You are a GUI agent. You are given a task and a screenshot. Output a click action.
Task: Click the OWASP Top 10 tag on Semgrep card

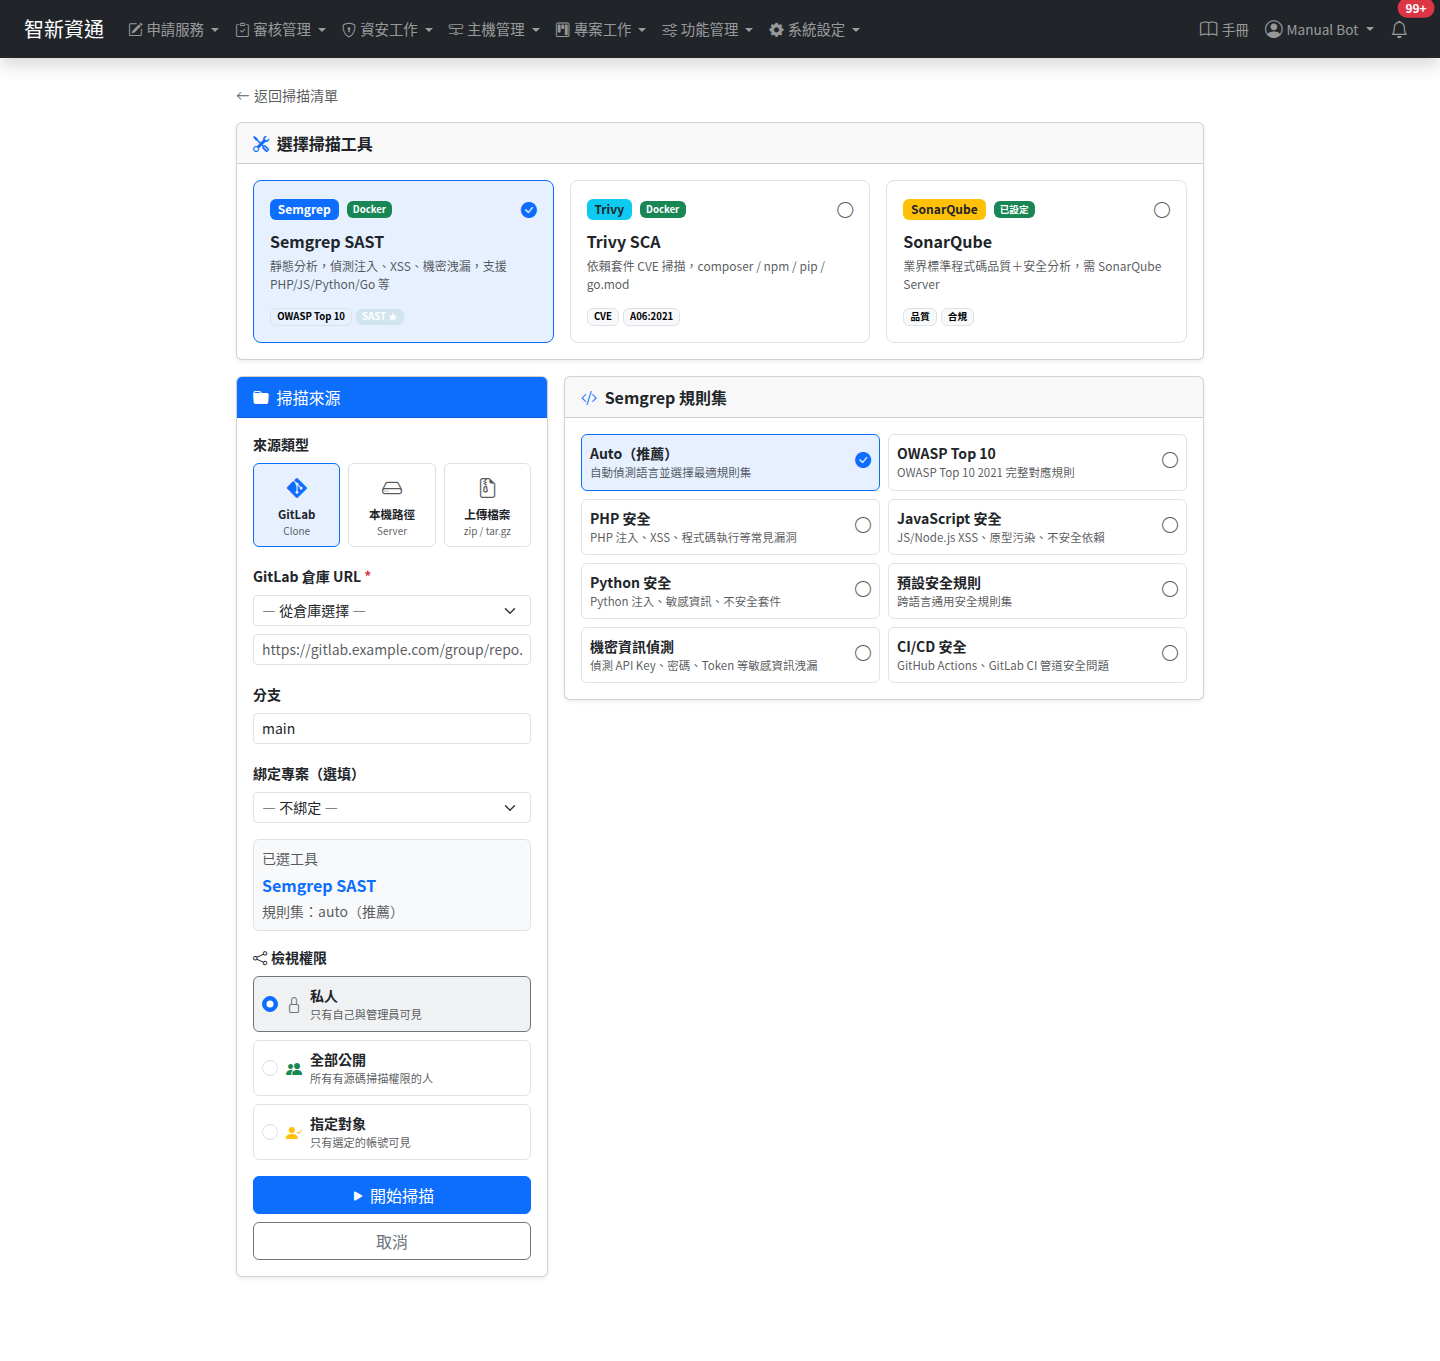[311, 316]
